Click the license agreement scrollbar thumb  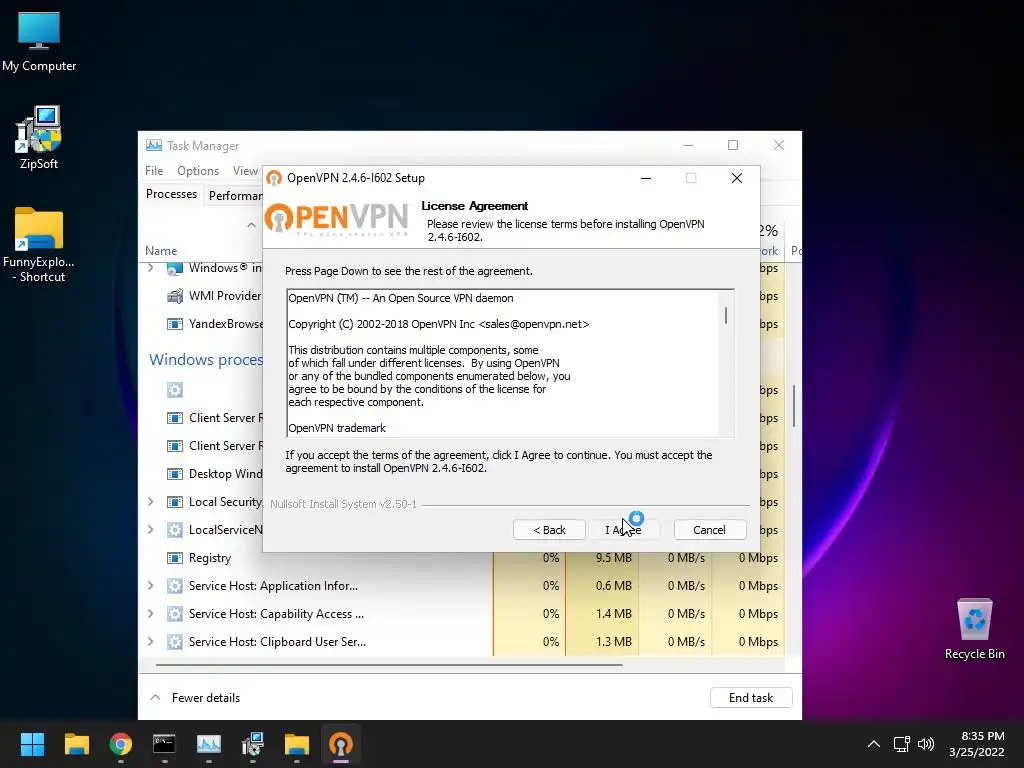coord(726,315)
